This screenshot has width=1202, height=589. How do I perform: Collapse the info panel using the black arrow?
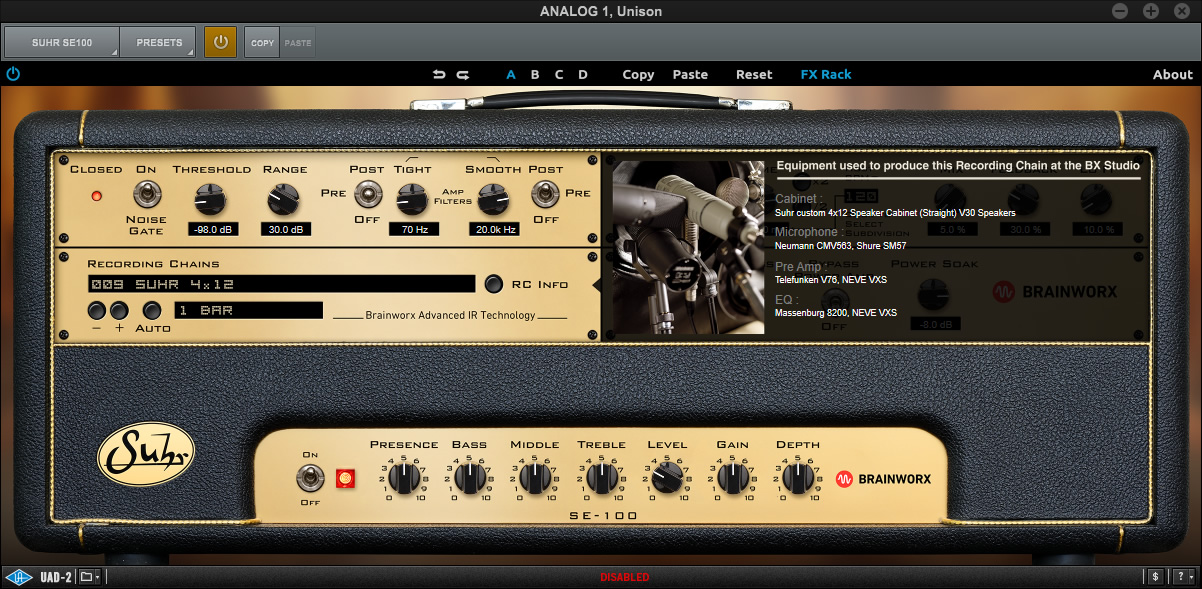click(598, 285)
